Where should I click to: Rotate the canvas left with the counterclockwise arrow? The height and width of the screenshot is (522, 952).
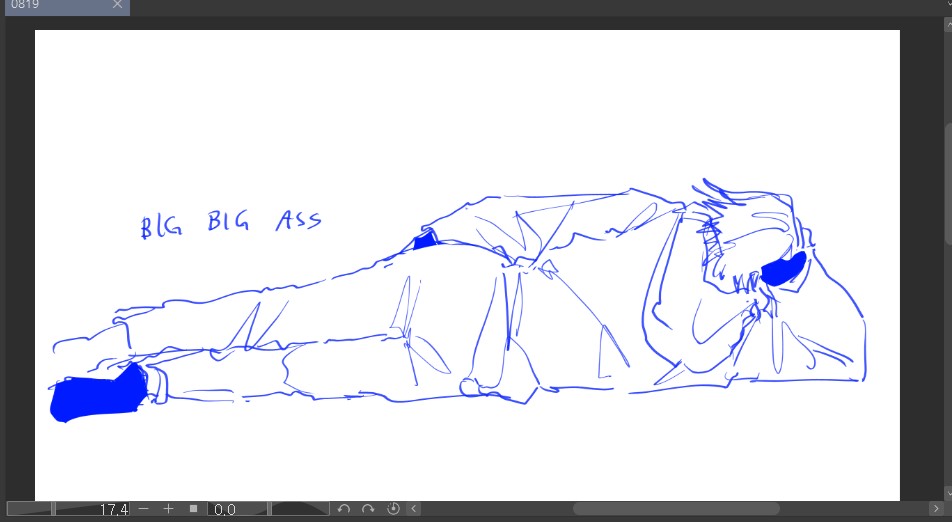click(x=344, y=509)
